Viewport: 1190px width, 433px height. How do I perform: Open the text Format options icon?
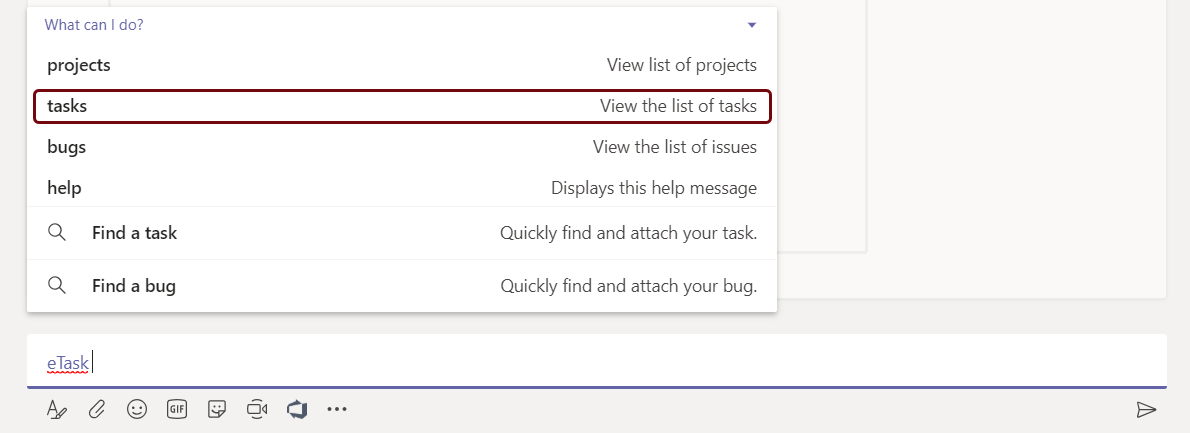tap(56, 409)
